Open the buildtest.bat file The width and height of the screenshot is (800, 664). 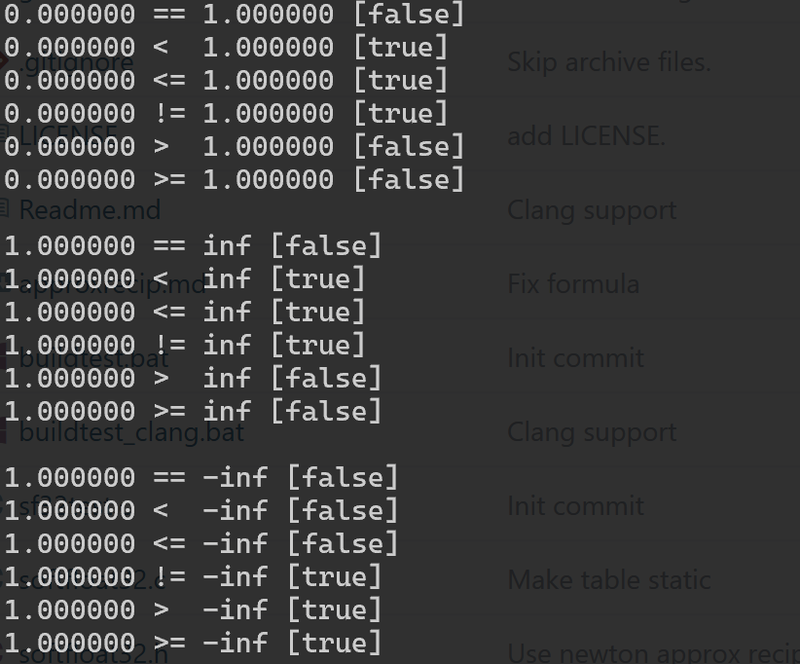tap(94, 358)
